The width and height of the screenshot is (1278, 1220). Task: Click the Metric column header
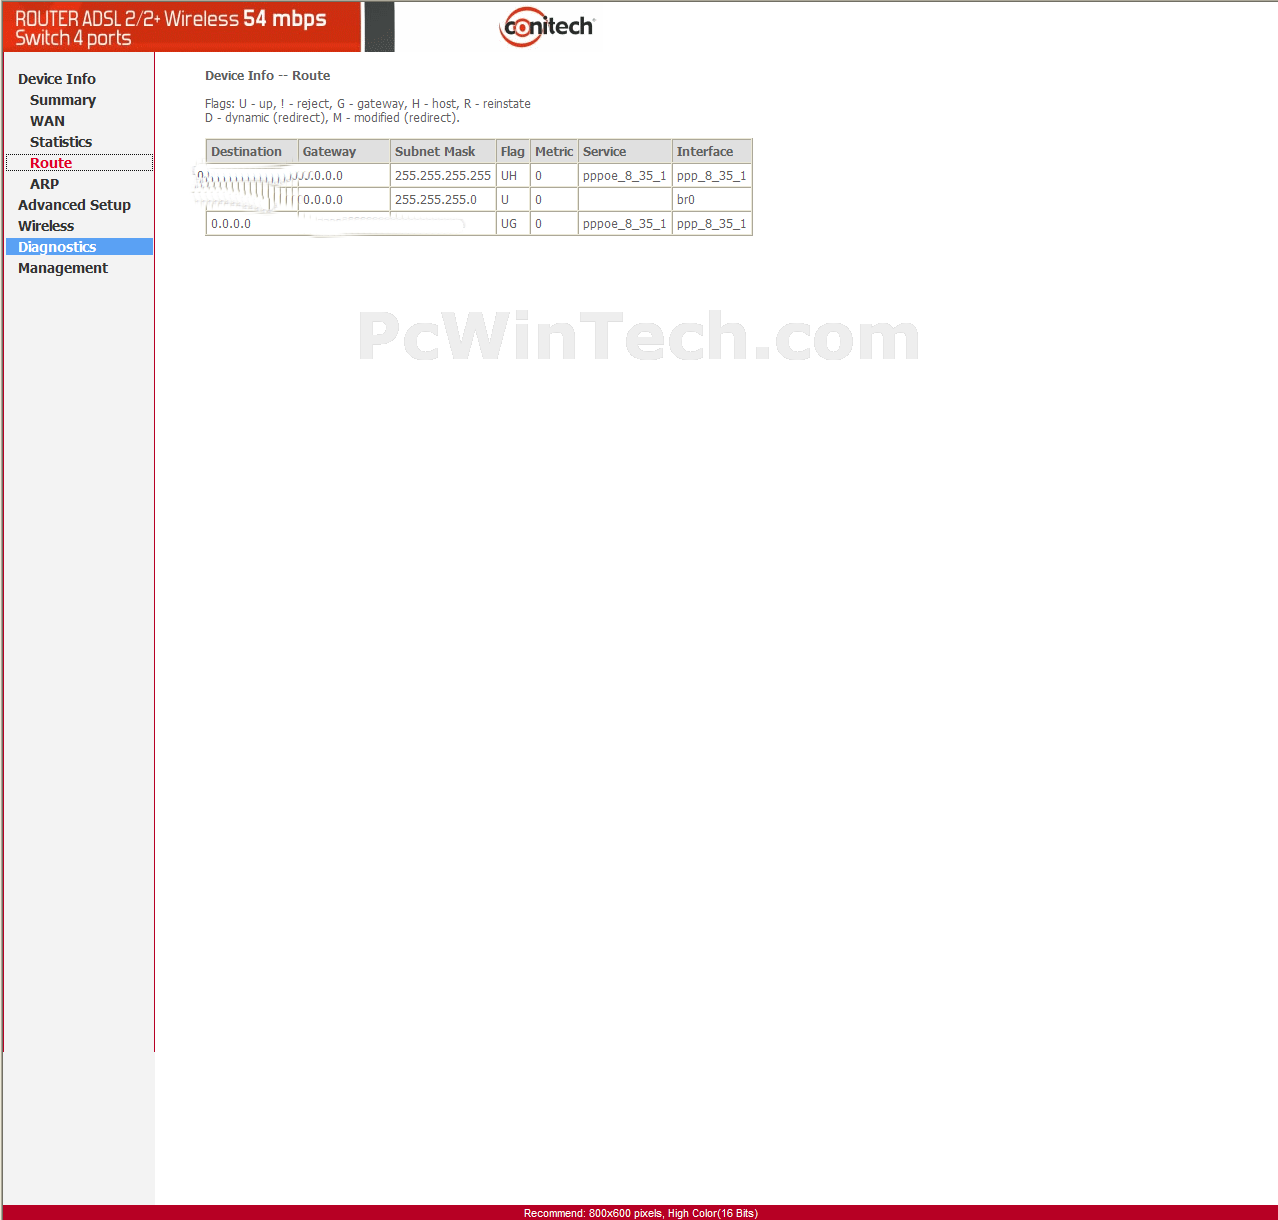[554, 152]
